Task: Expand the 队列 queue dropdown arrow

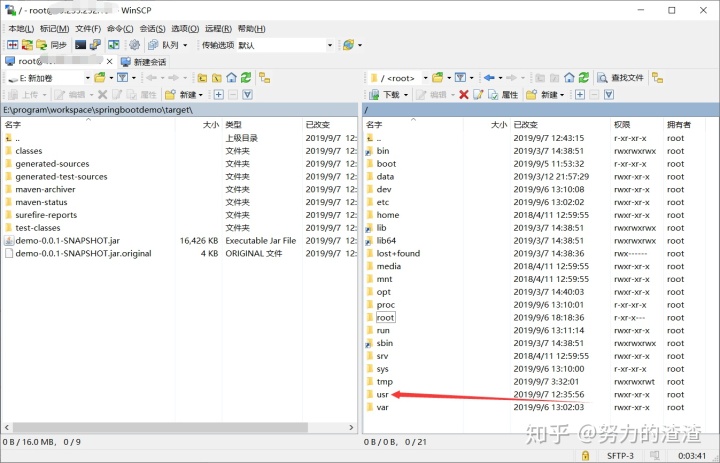Action: pyautogui.click(x=186, y=45)
